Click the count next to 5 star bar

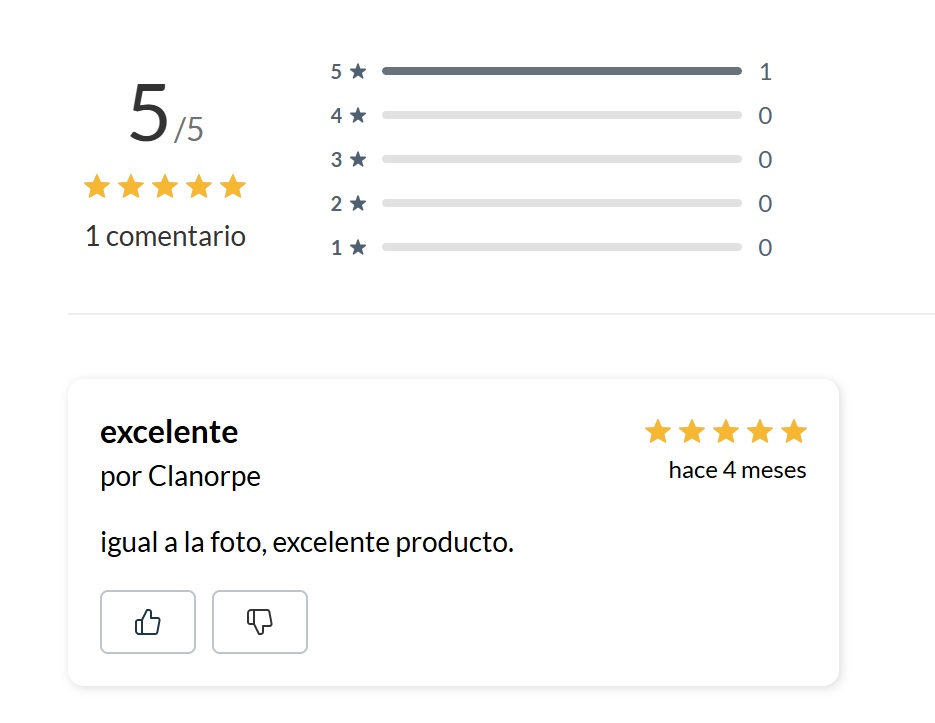coord(766,72)
